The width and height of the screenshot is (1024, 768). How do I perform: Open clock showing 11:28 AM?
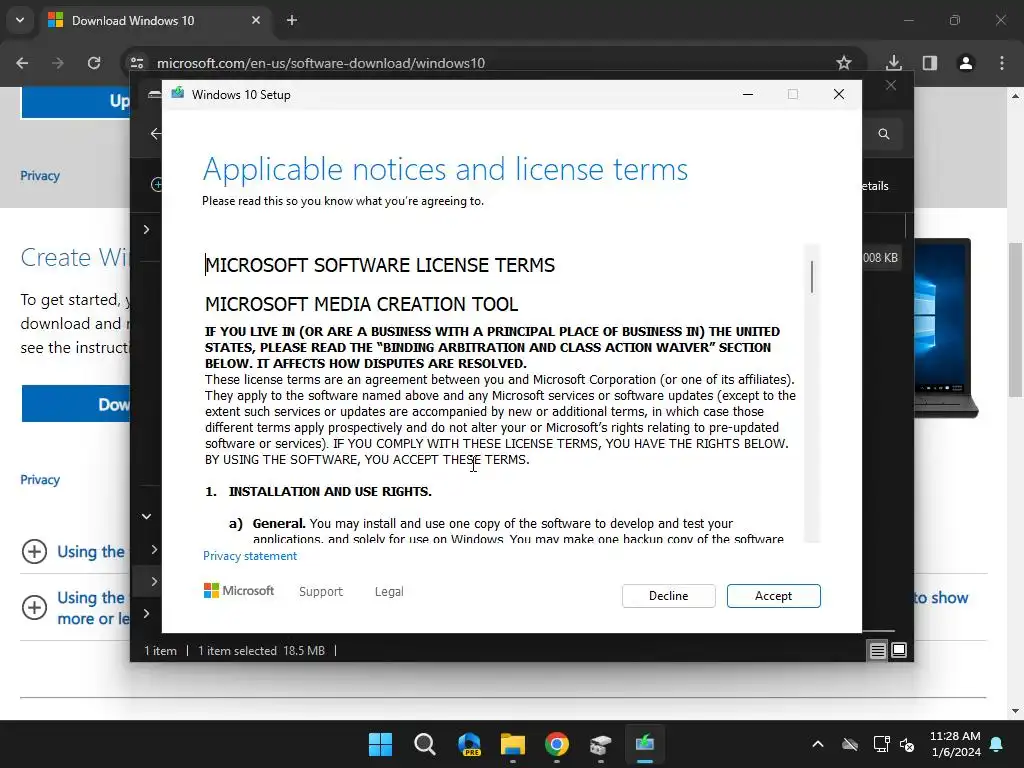(x=955, y=744)
